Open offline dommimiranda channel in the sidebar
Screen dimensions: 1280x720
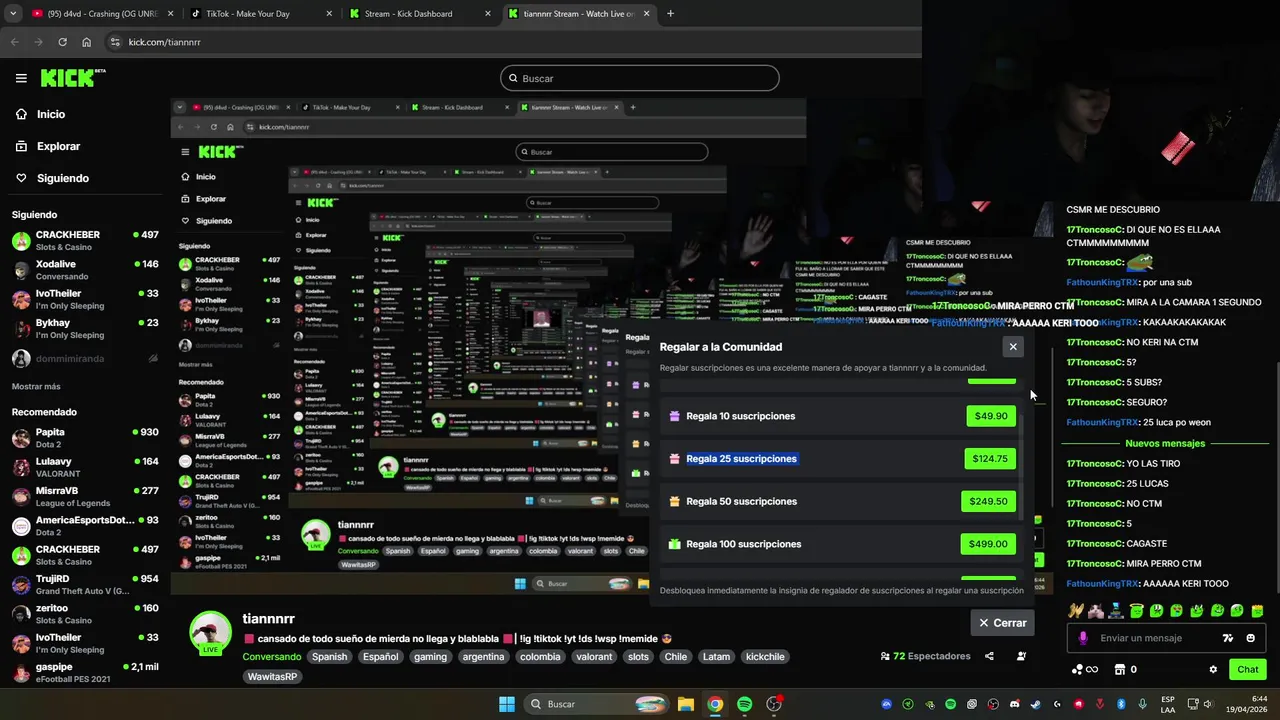(85, 358)
